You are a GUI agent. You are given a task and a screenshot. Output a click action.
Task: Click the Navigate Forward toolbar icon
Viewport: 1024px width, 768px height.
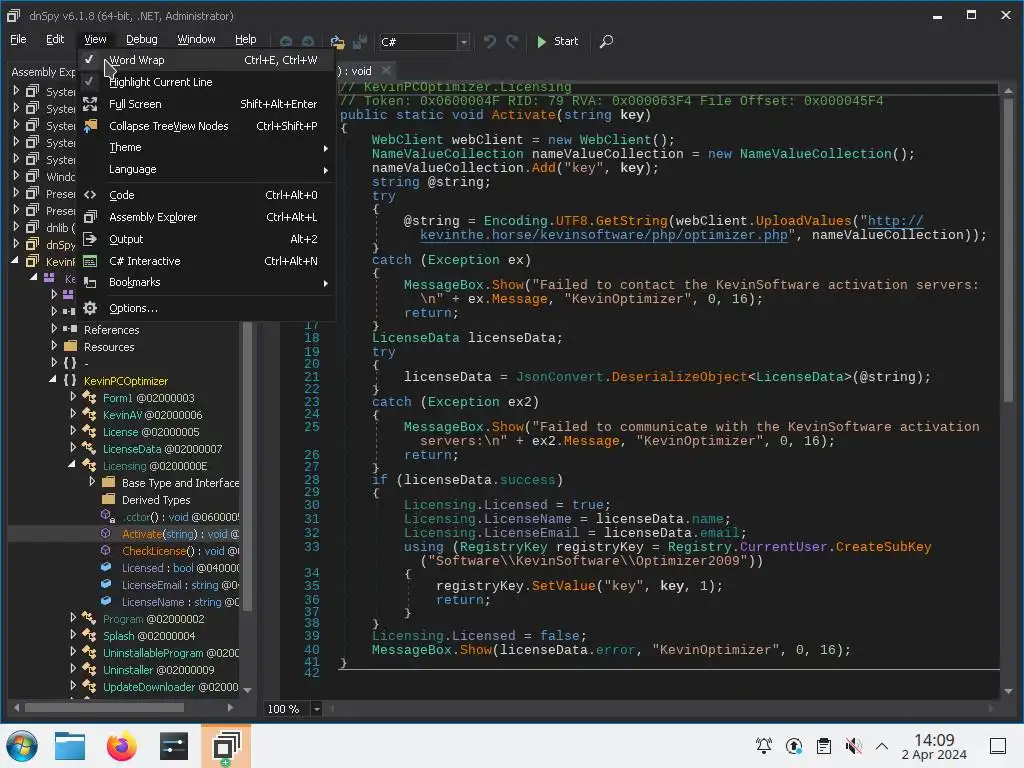(x=308, y=42)
